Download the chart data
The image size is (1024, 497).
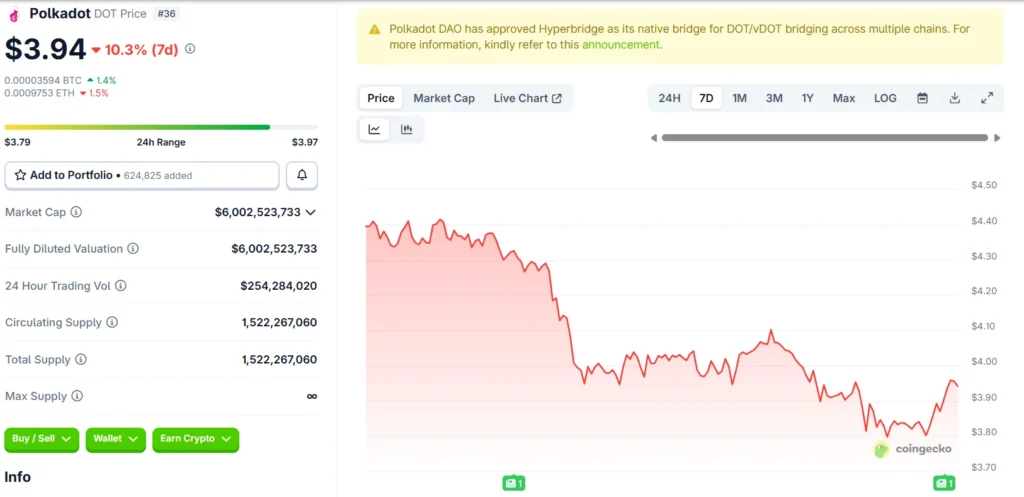click(955, 98)
